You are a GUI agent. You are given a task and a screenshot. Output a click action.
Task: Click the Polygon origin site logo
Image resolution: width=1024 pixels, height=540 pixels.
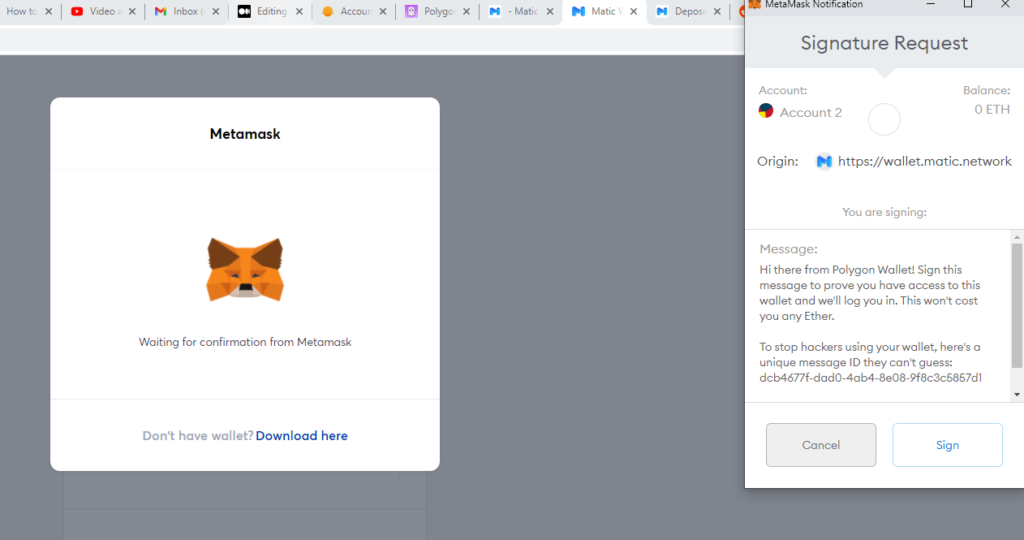(824, 161)
